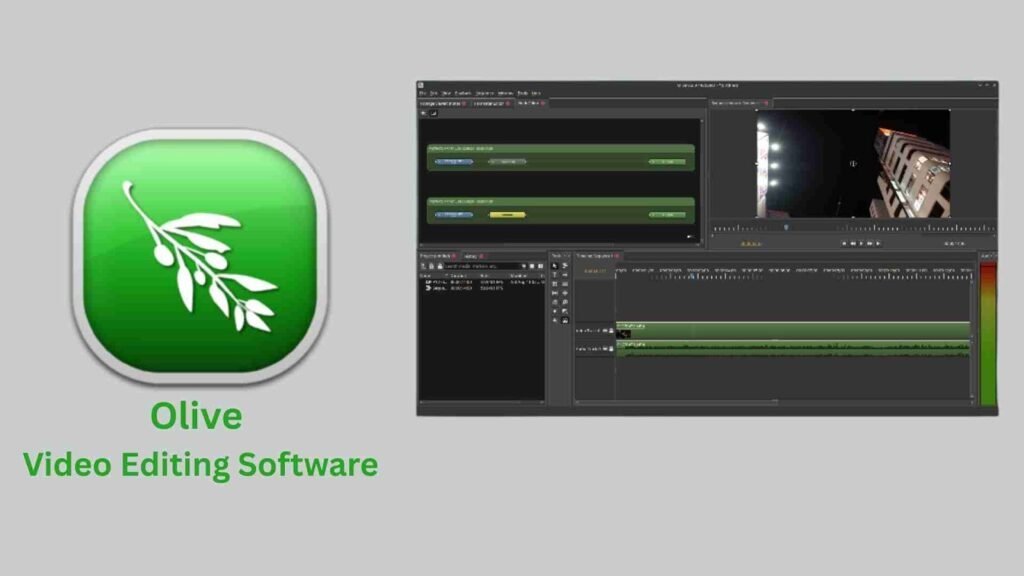The width and height of the screenshot is (1024, 576).
Task: Select the Zoom magnifier tool
Action: (565, 302)
